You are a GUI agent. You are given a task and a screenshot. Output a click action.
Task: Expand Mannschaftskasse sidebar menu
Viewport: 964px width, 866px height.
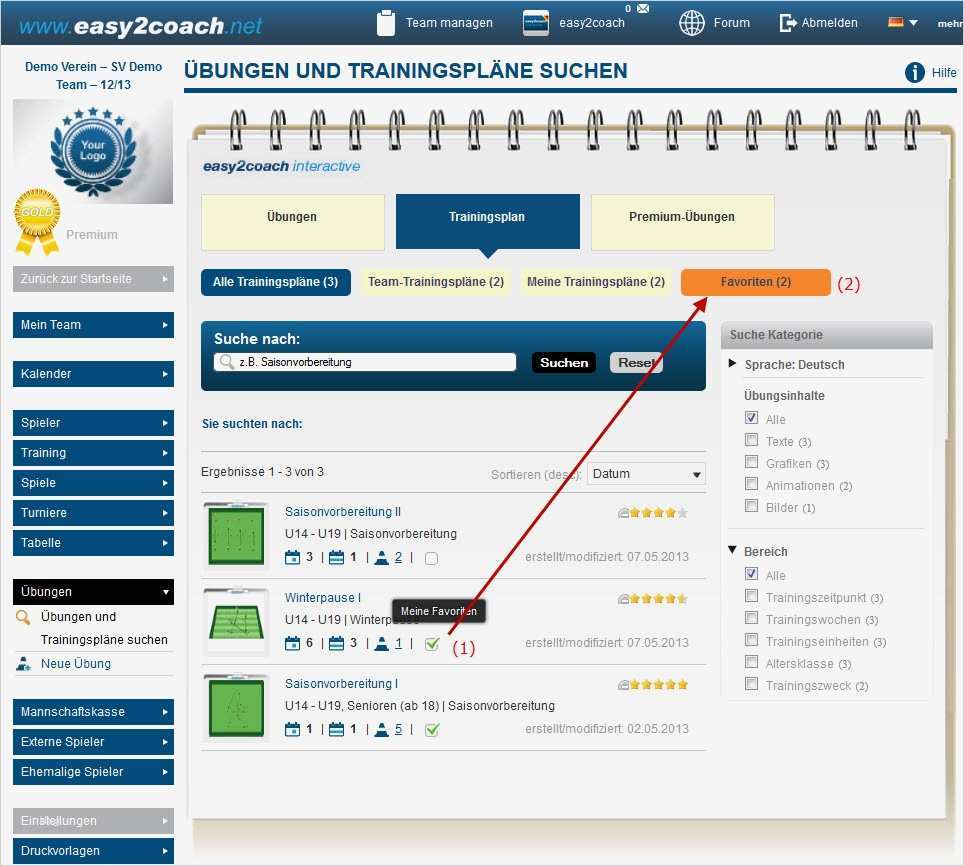(x=93, y=712)
